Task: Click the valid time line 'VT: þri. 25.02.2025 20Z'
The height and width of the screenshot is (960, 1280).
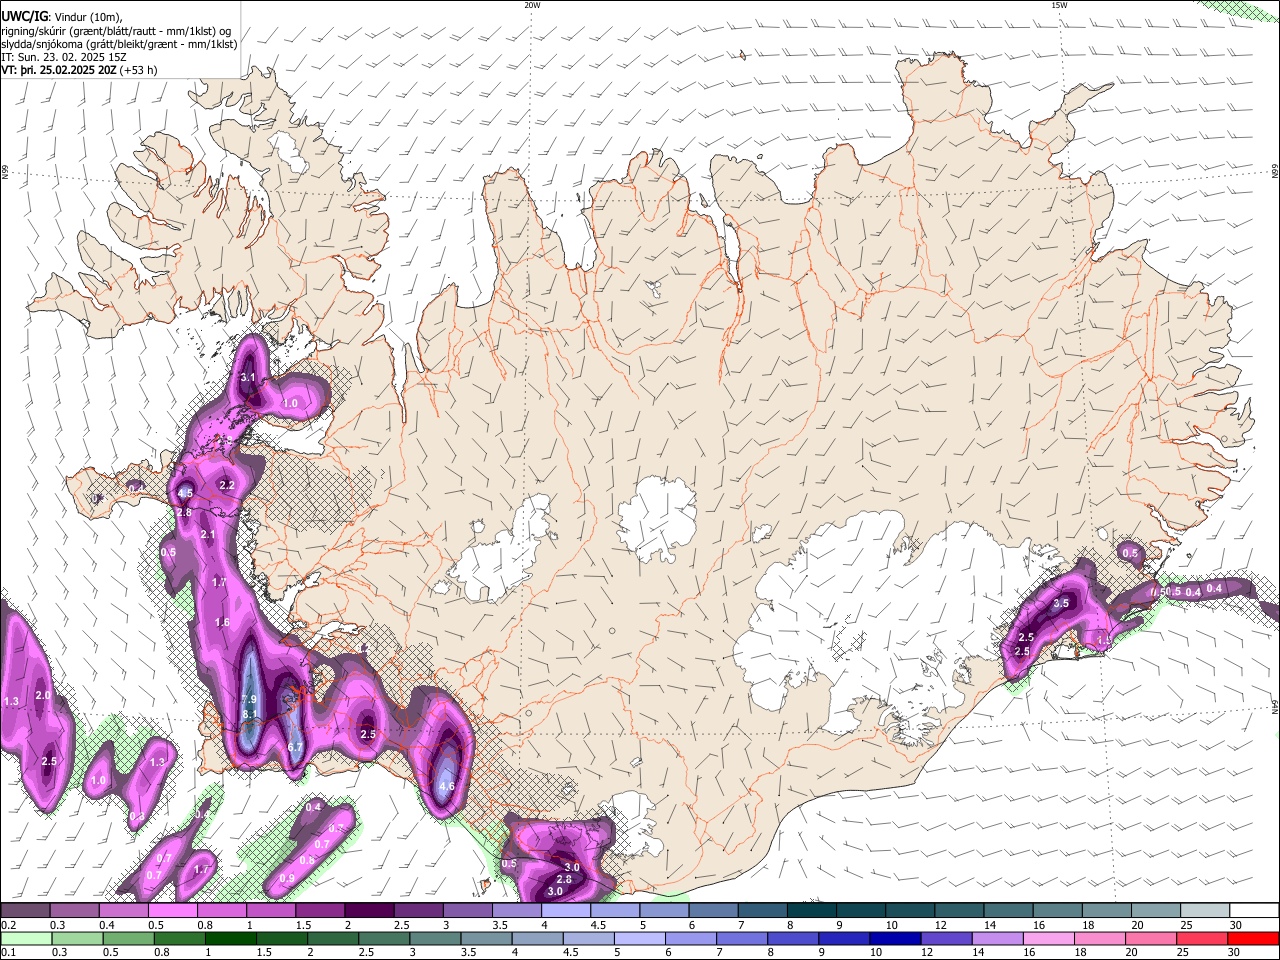Action: pyautogui.click(x=59, y=70)
